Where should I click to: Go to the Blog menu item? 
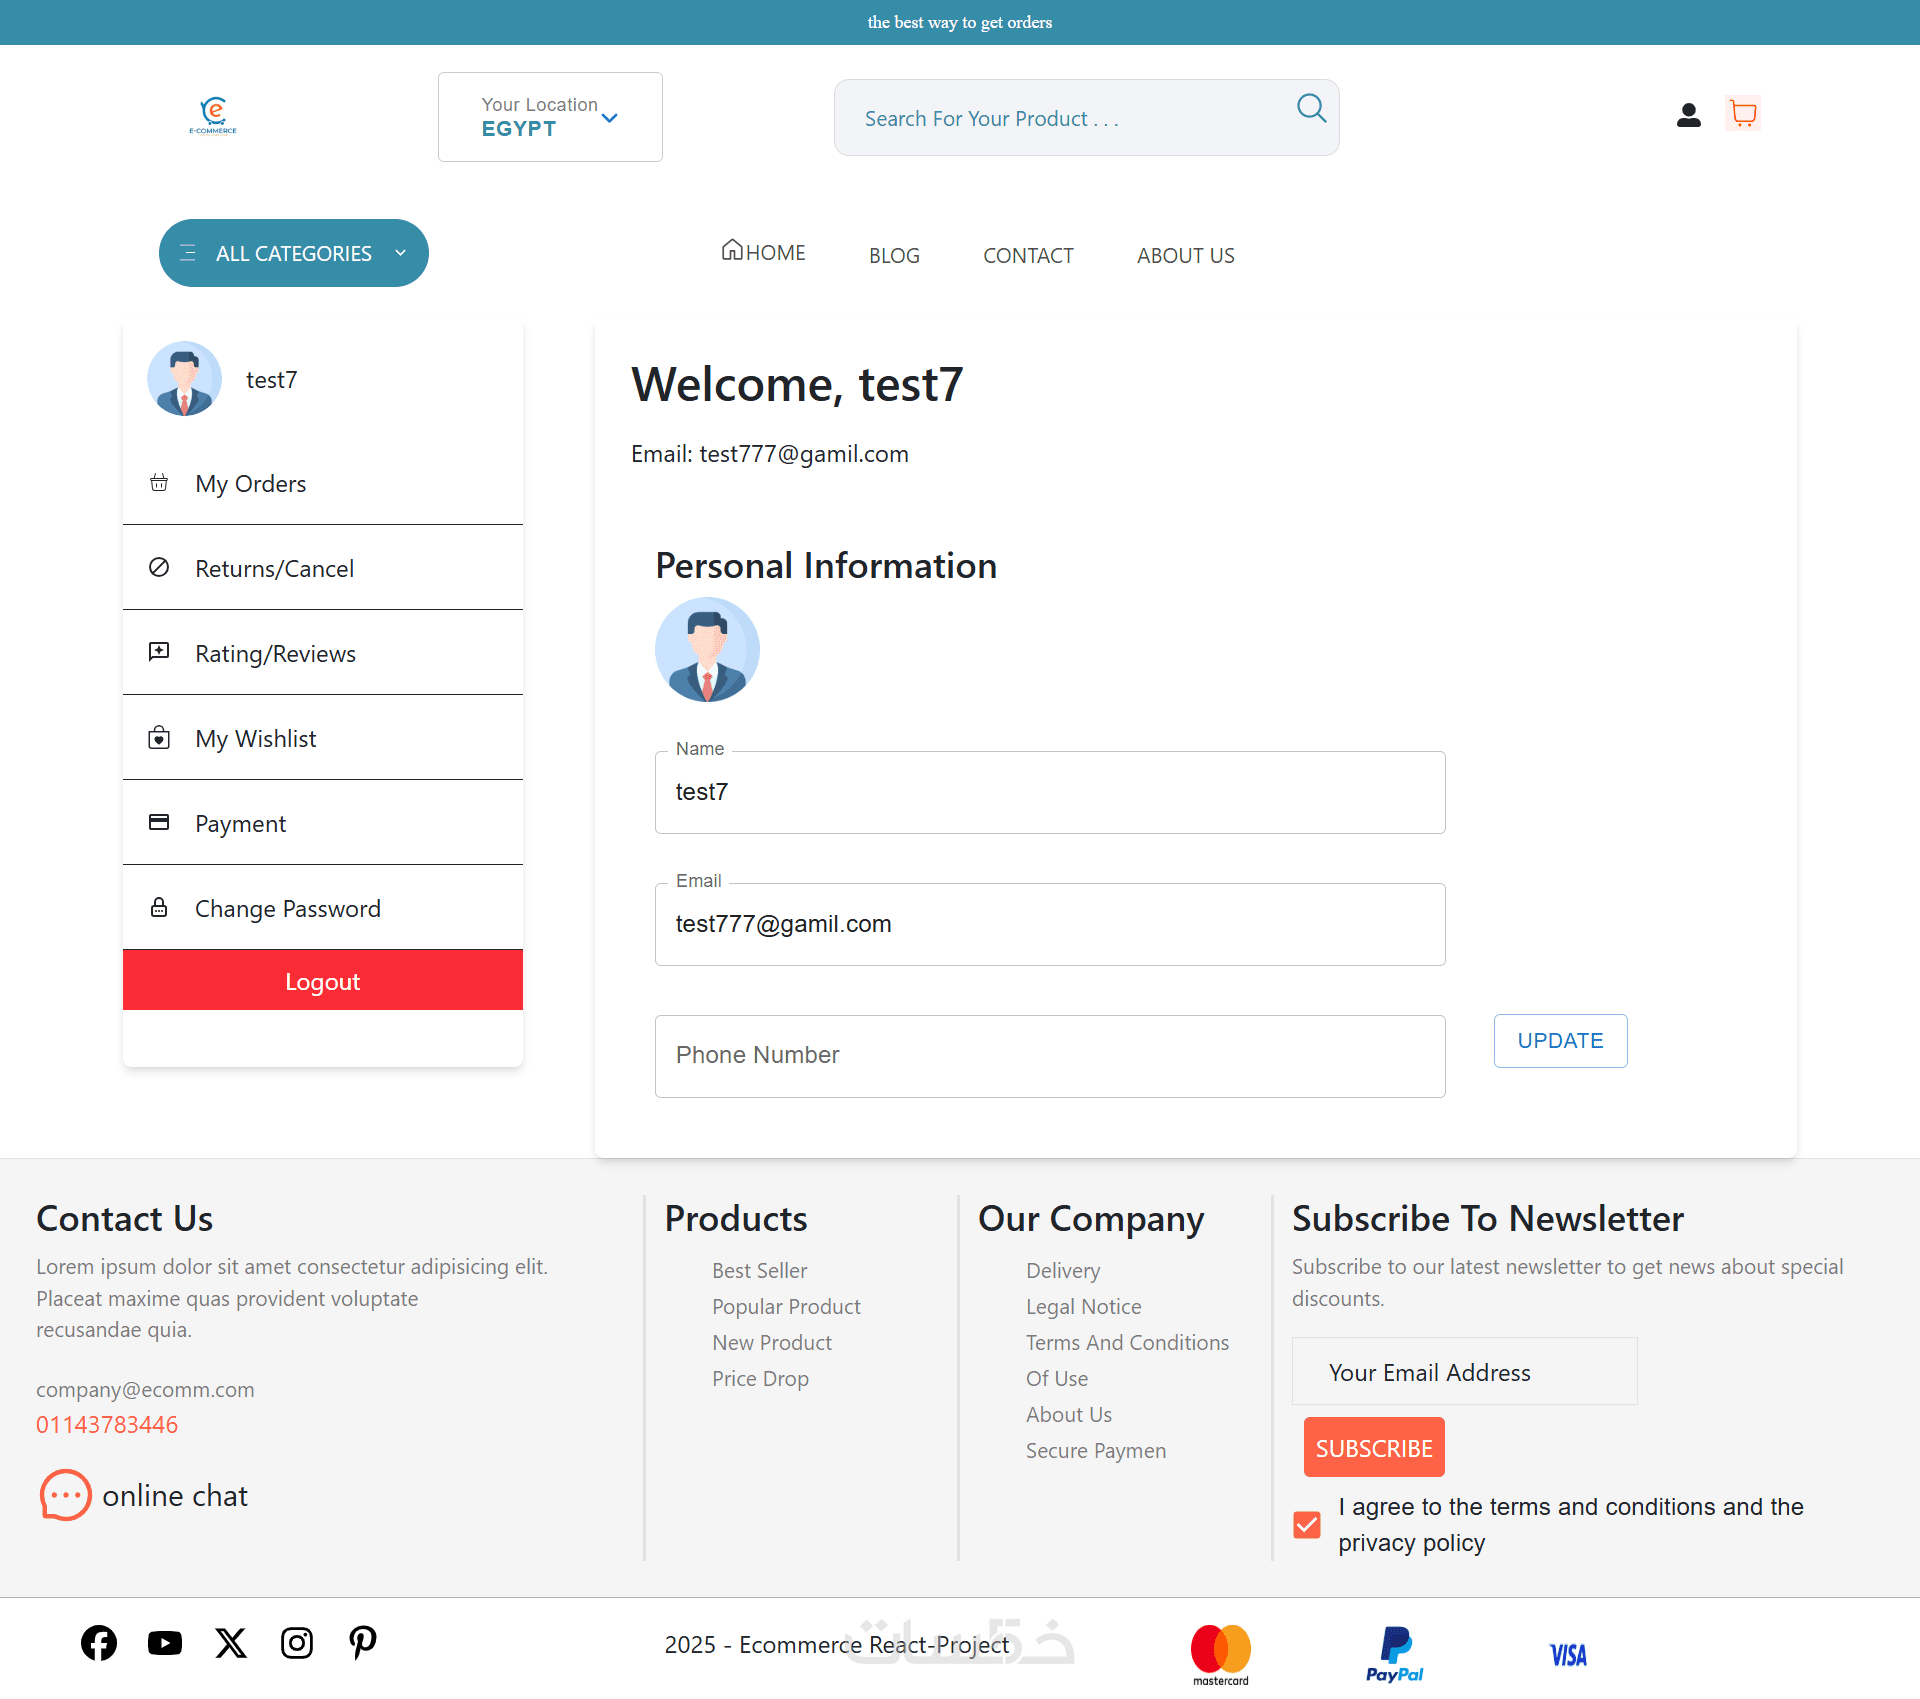click(x=894, y=256)
